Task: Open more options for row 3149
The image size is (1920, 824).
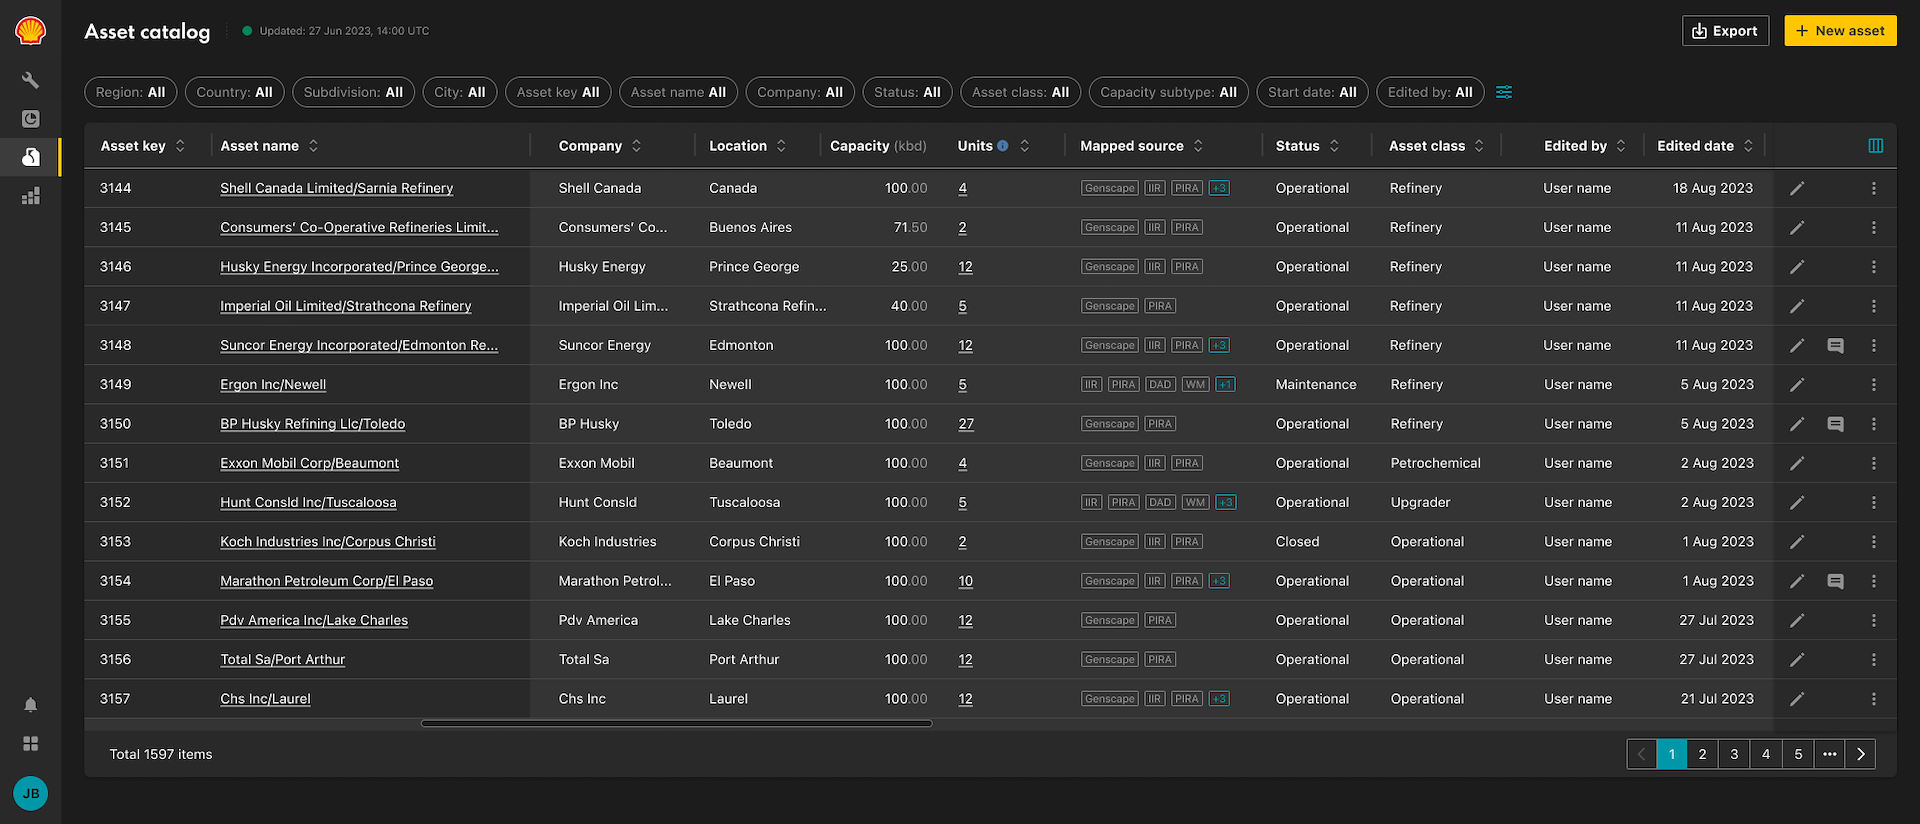Action: click(x=1874, y=385)
